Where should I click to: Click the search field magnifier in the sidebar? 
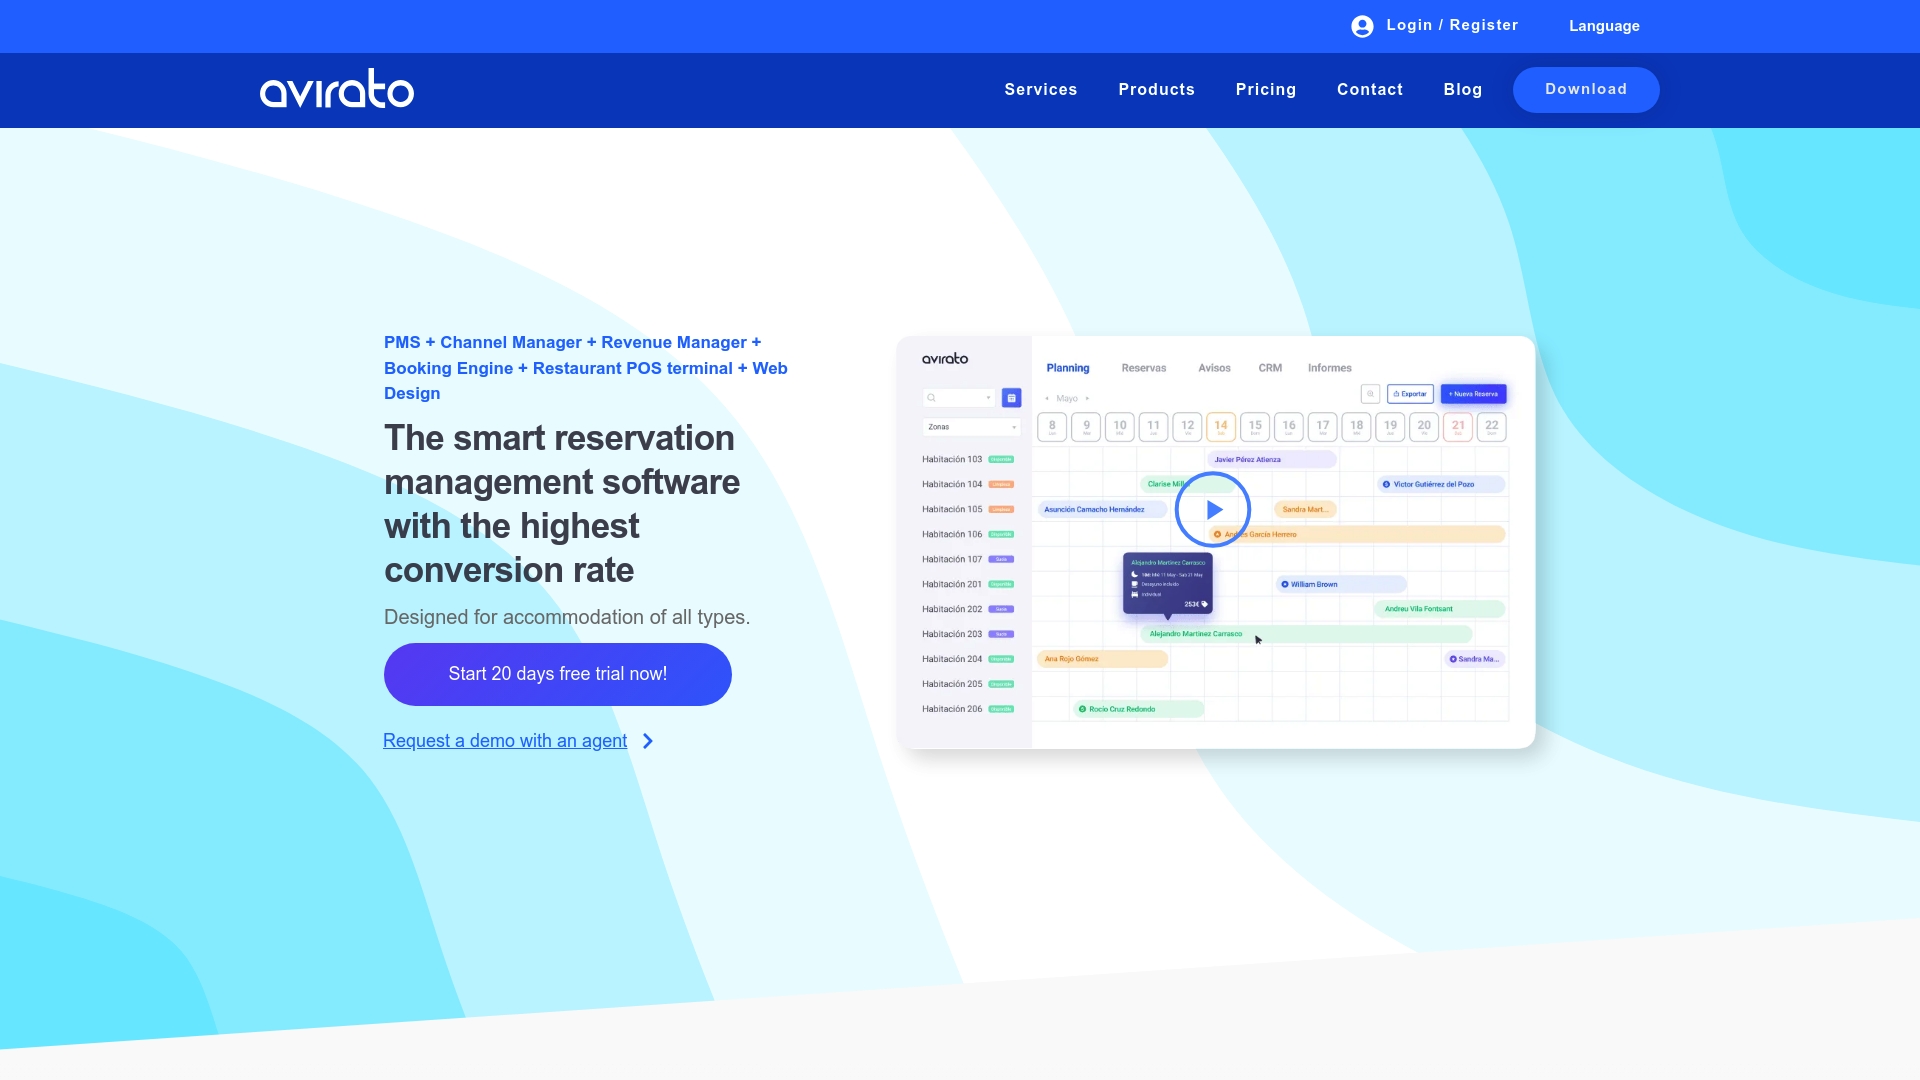(931, 397)
